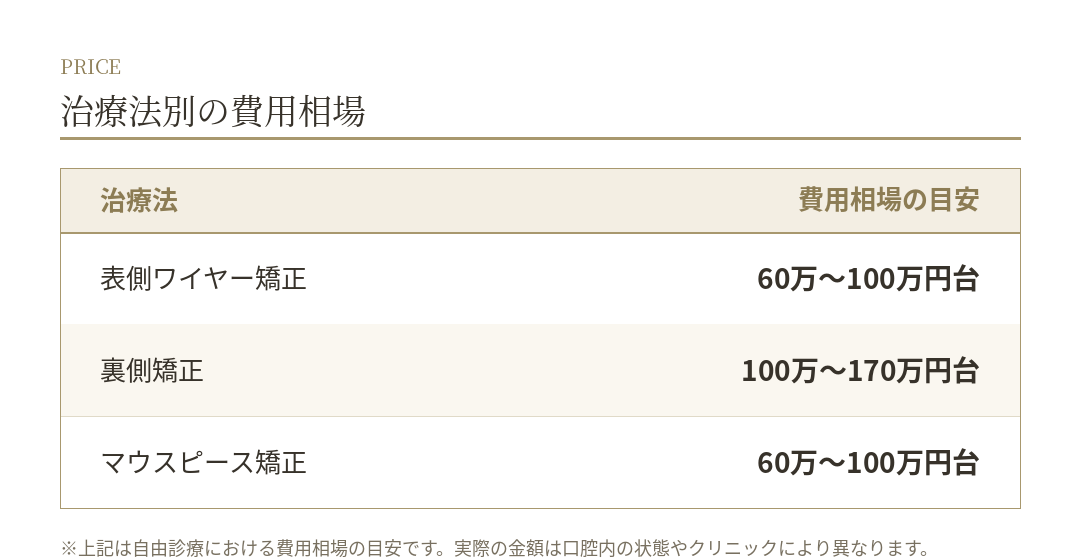Click the ※ symbol starting the note
This screenshot has height=560, width=1080.
click(69, 548)
